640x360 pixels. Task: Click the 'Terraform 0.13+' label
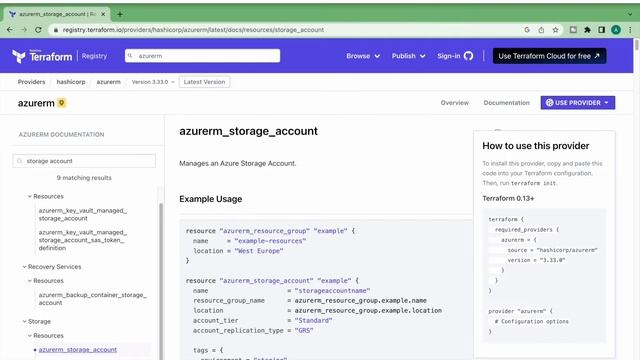pos(508,198)
